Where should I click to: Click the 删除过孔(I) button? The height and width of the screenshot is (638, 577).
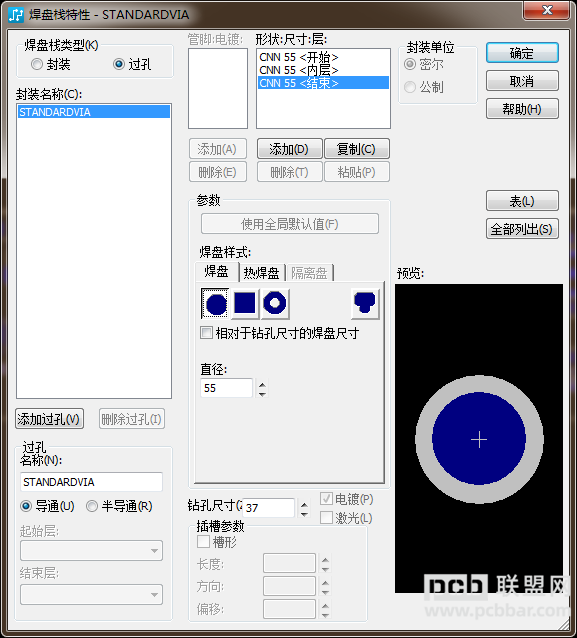click(x=132, y=419)
